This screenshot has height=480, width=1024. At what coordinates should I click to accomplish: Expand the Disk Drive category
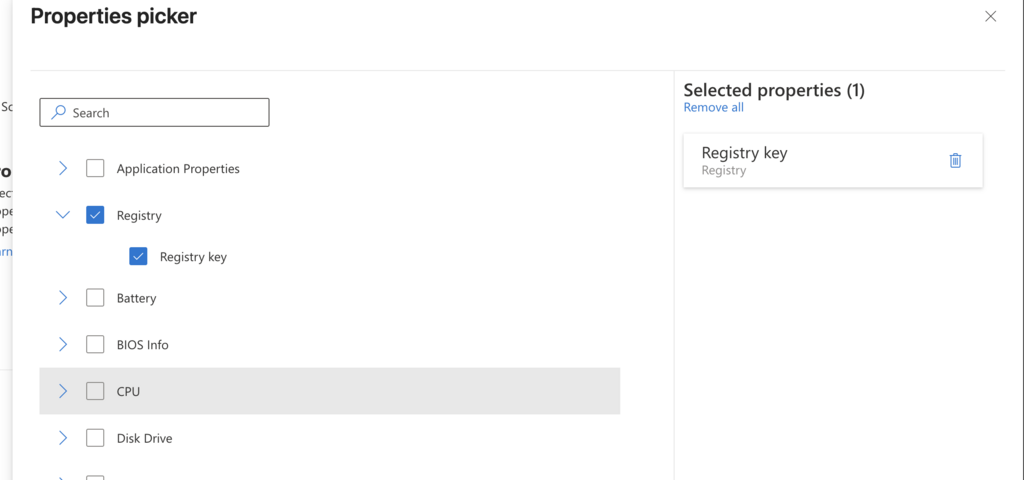coord(63,438)
